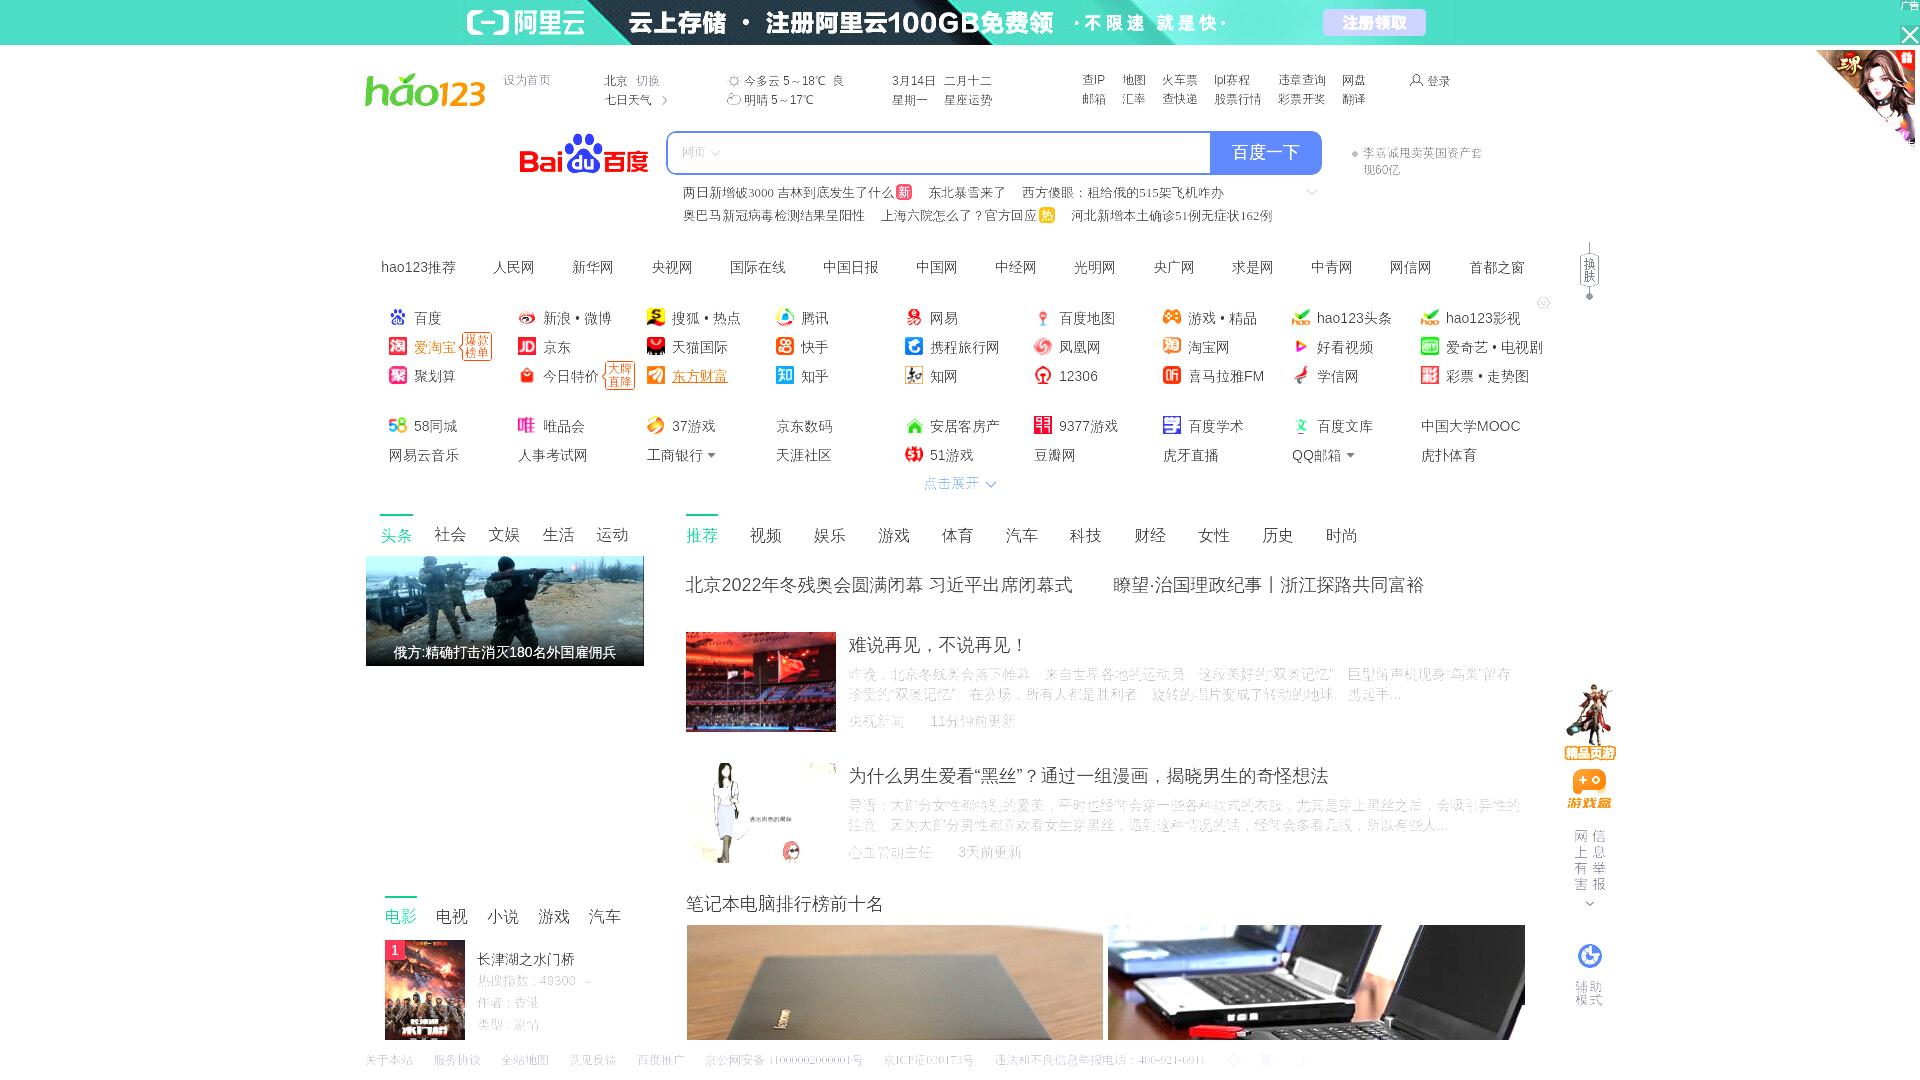Expand the sidebar chevron under 网上有害信息举报
Viewport: 1920px width, 1080px height.
pos(1590,904)
